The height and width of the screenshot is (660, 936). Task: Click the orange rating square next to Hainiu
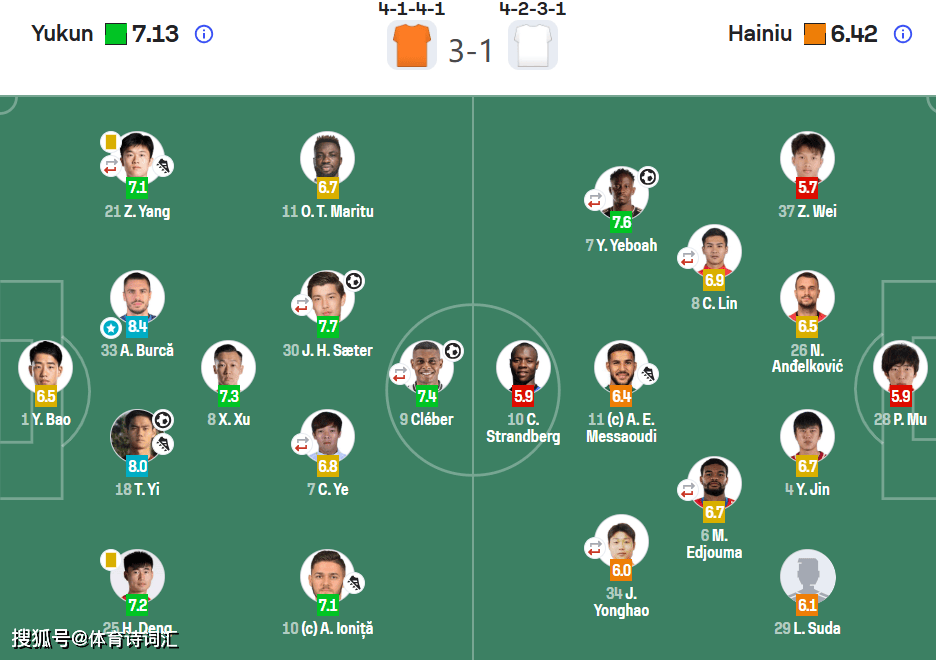point(814,34)
